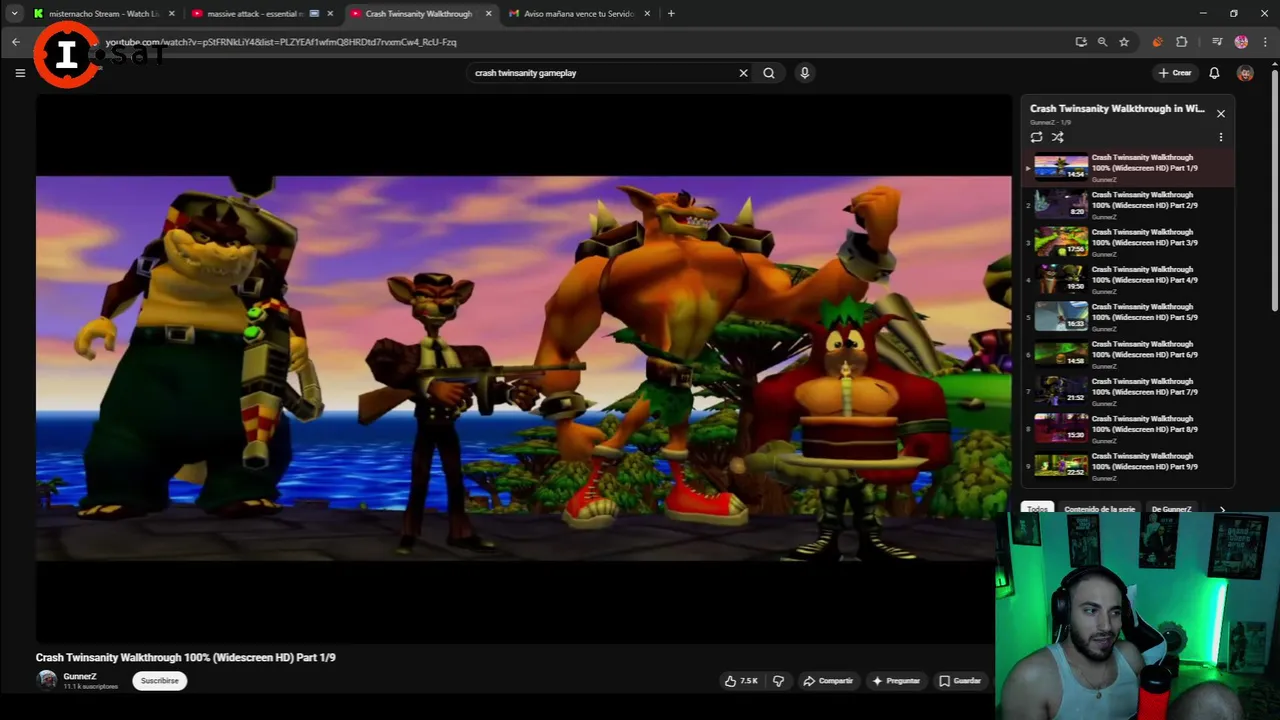Screen dimensions: 1280x720
Task: Open the YouTube hamburger guide menu
Action: point(20,73)
